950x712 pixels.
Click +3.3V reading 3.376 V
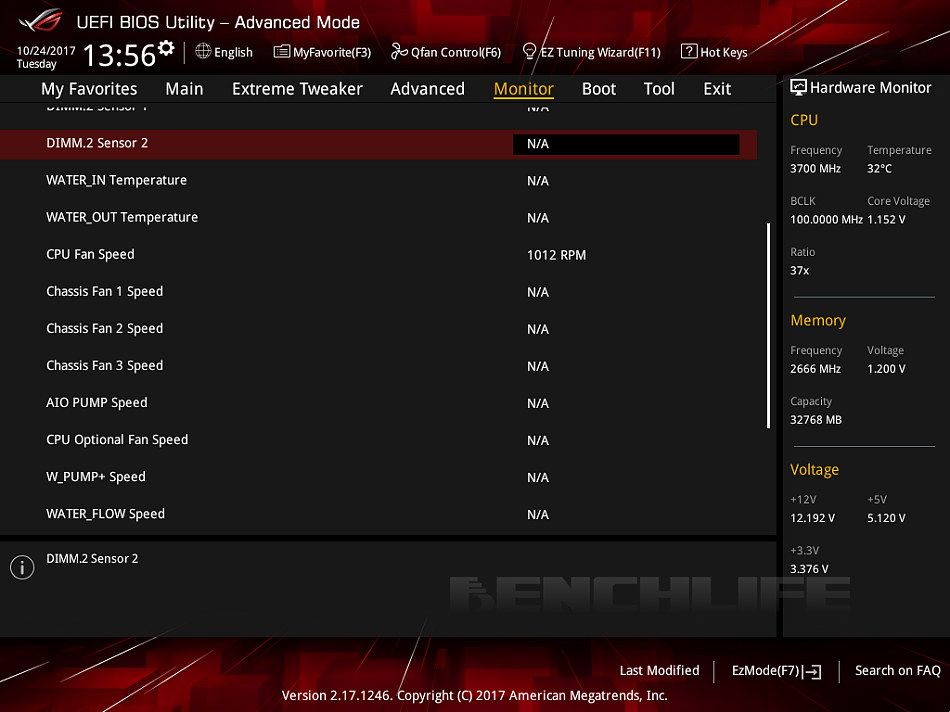tap(809, 569)
